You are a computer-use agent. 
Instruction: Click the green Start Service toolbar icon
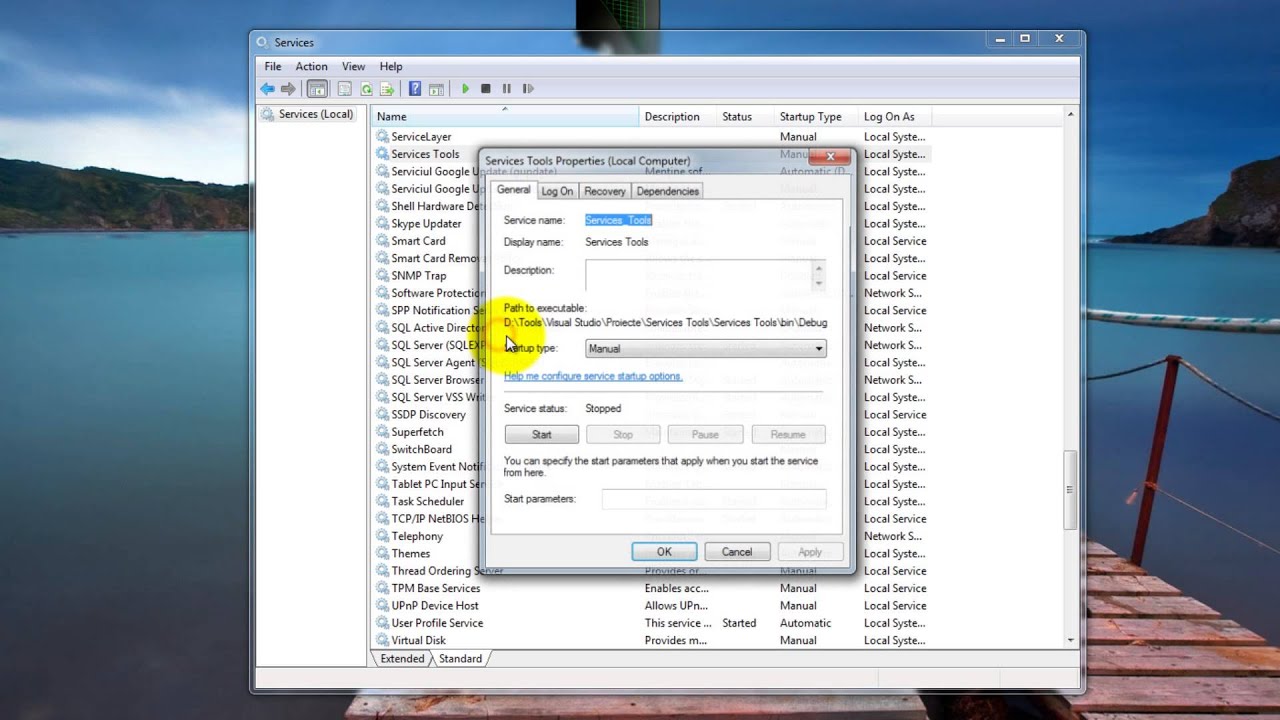[465, 89]
